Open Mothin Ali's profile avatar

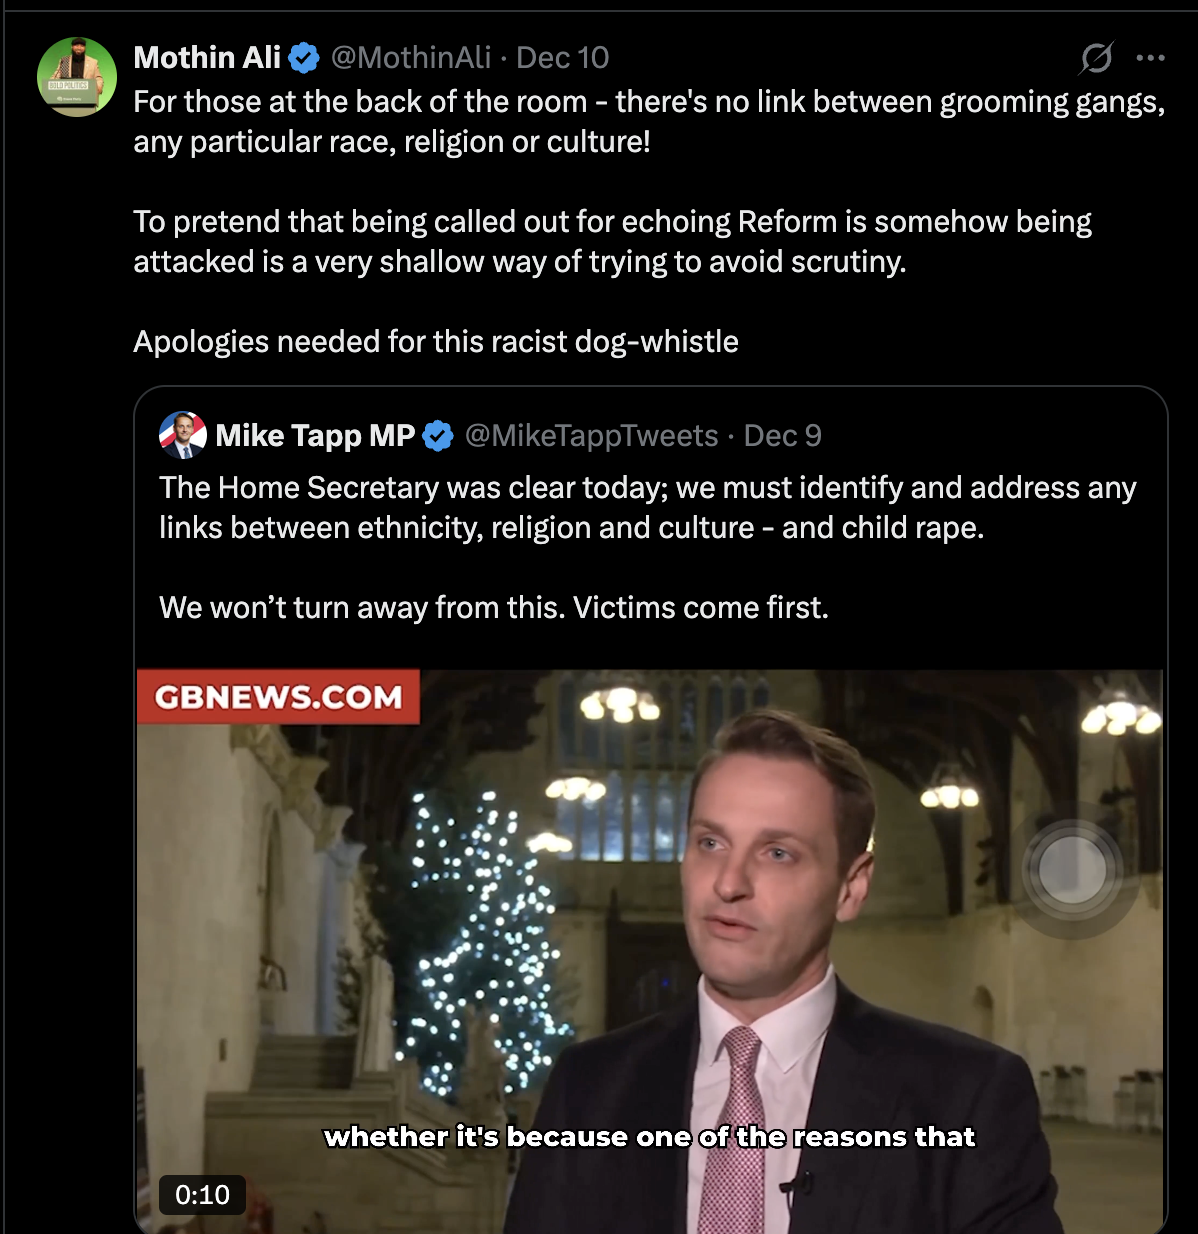tap(77, 77)
